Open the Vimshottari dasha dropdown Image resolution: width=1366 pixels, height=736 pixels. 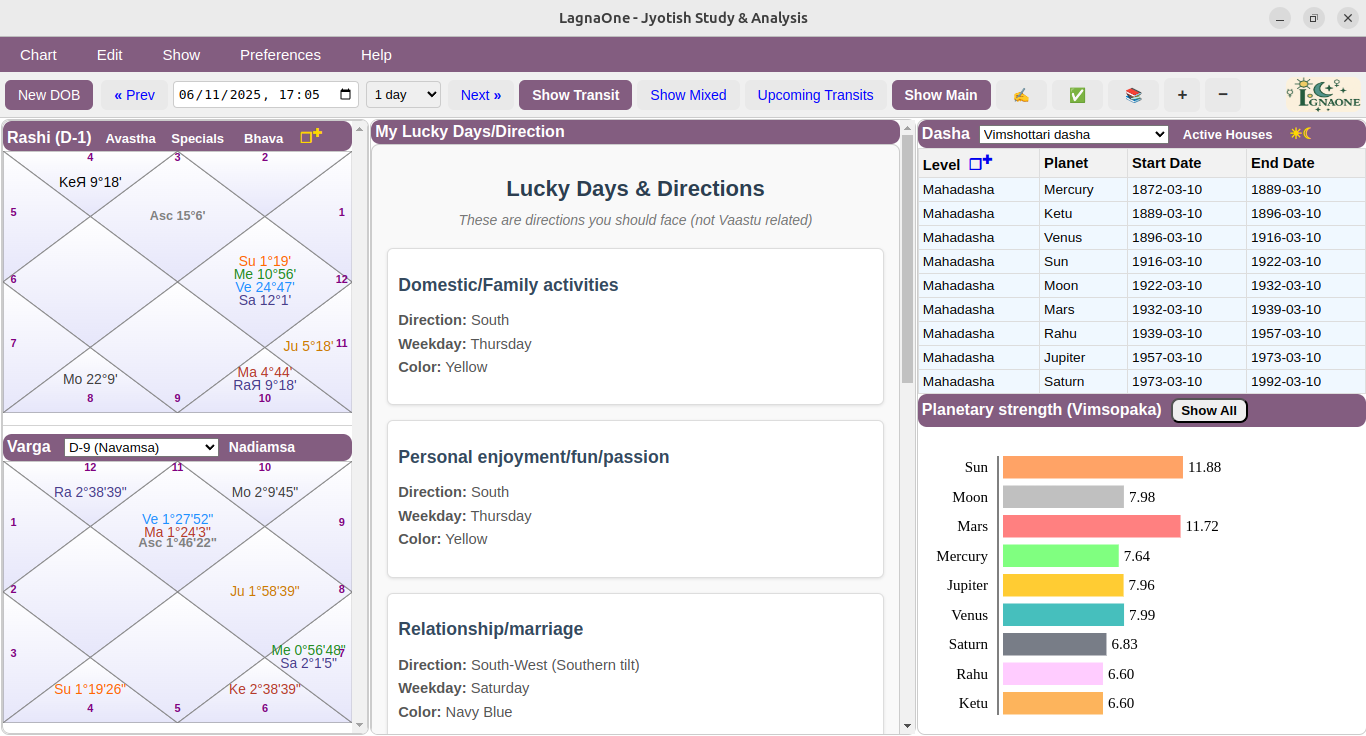[x=1073, y=133]
